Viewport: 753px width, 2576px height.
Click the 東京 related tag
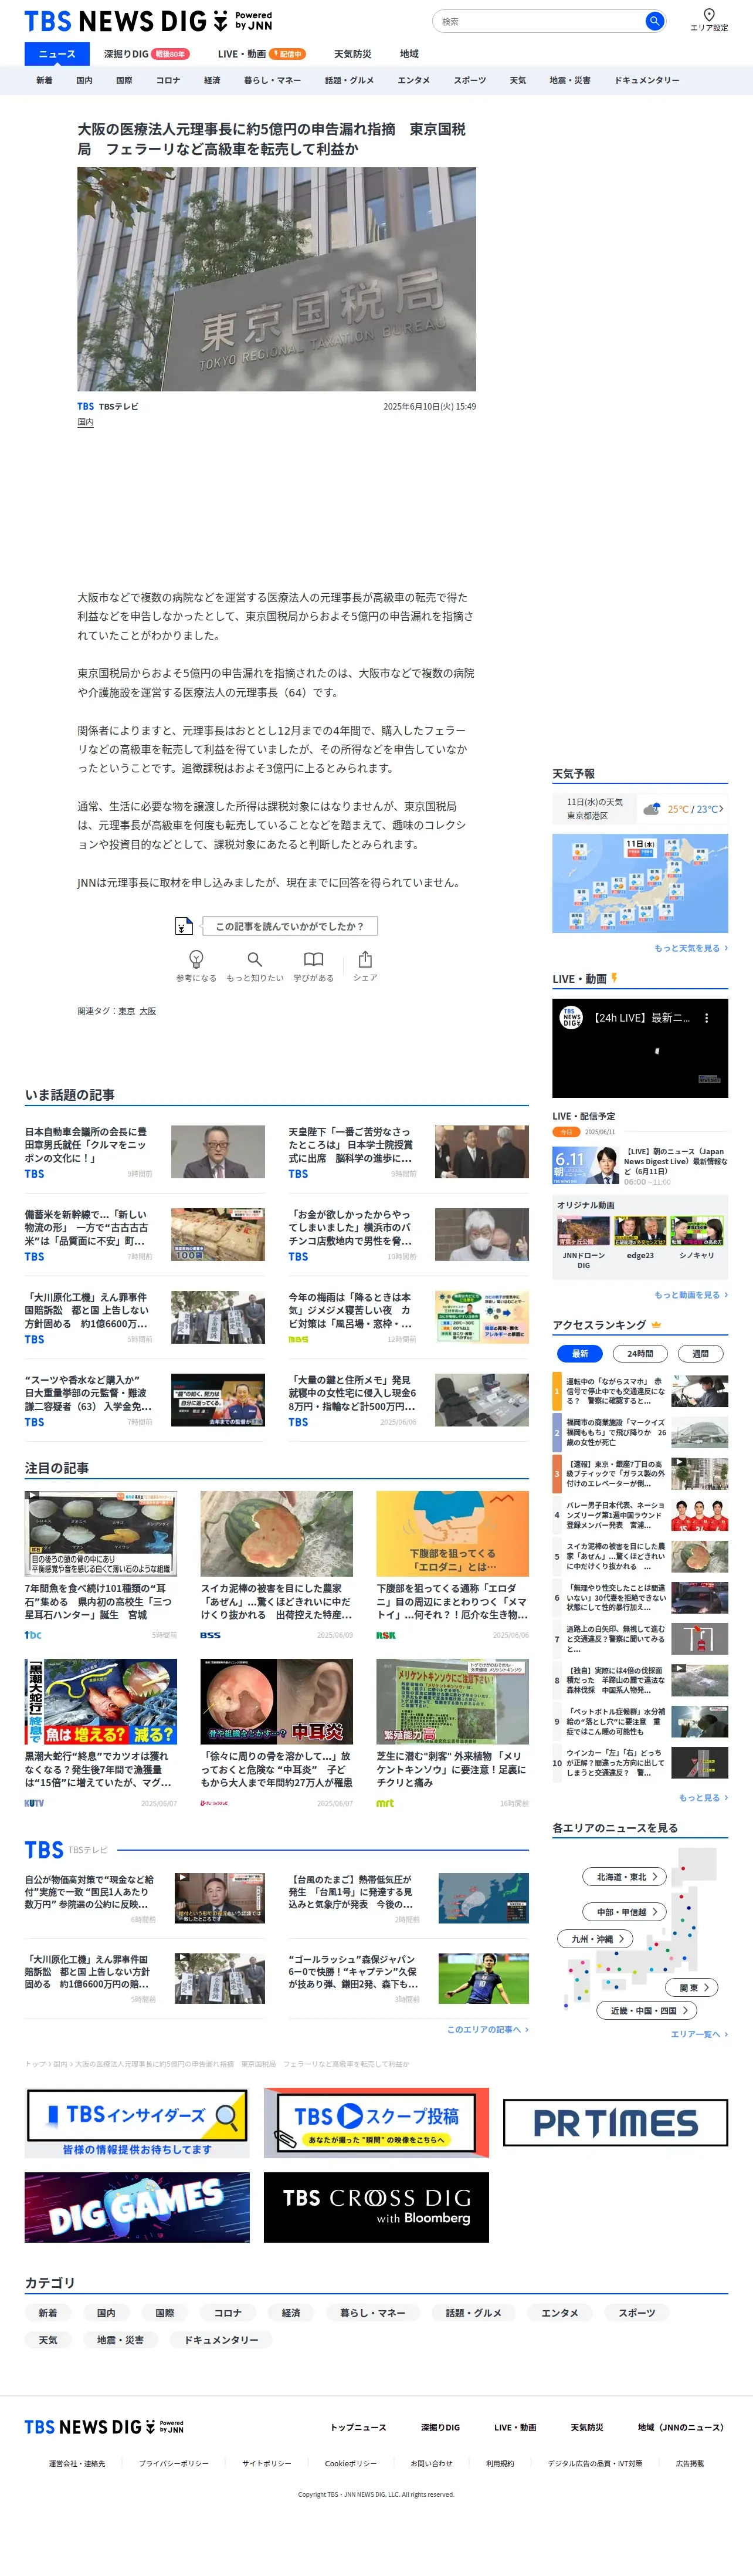pyautogui.click(x=126, y=1011)
